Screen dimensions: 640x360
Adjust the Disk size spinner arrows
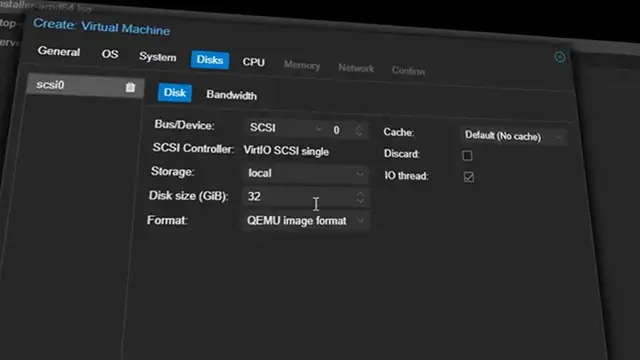pos(360,198)
